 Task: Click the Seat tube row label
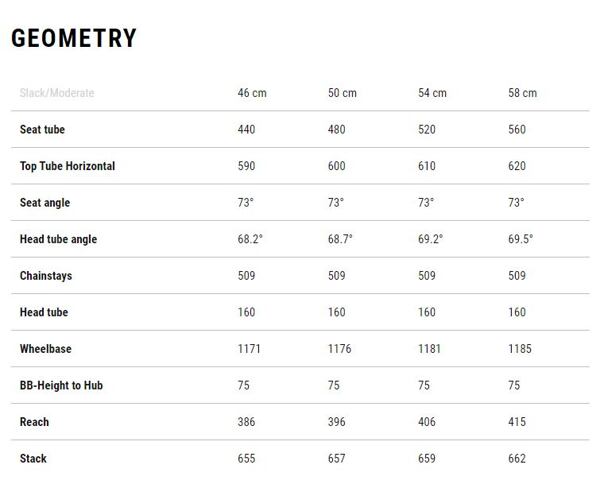click(x=42, y=129)
